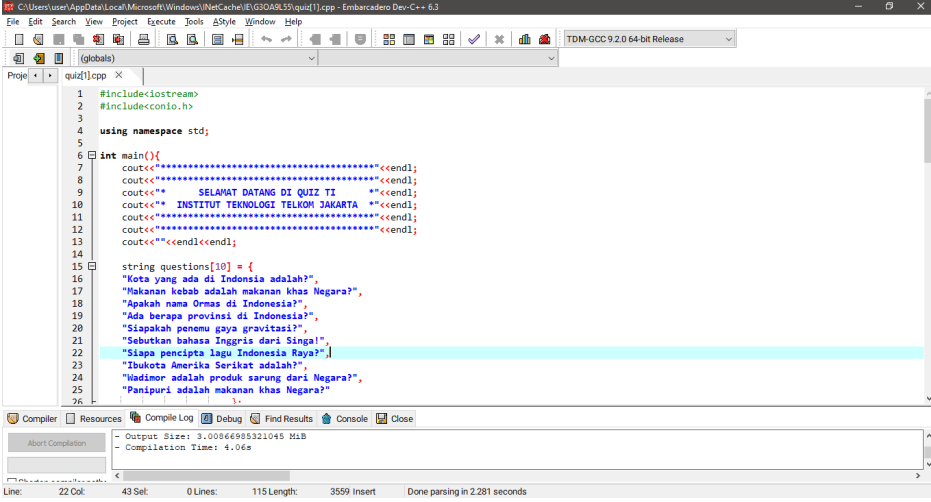Open the File menu
Screen dimensions: 931x502
pyautogui.click(x=12, y=21)
